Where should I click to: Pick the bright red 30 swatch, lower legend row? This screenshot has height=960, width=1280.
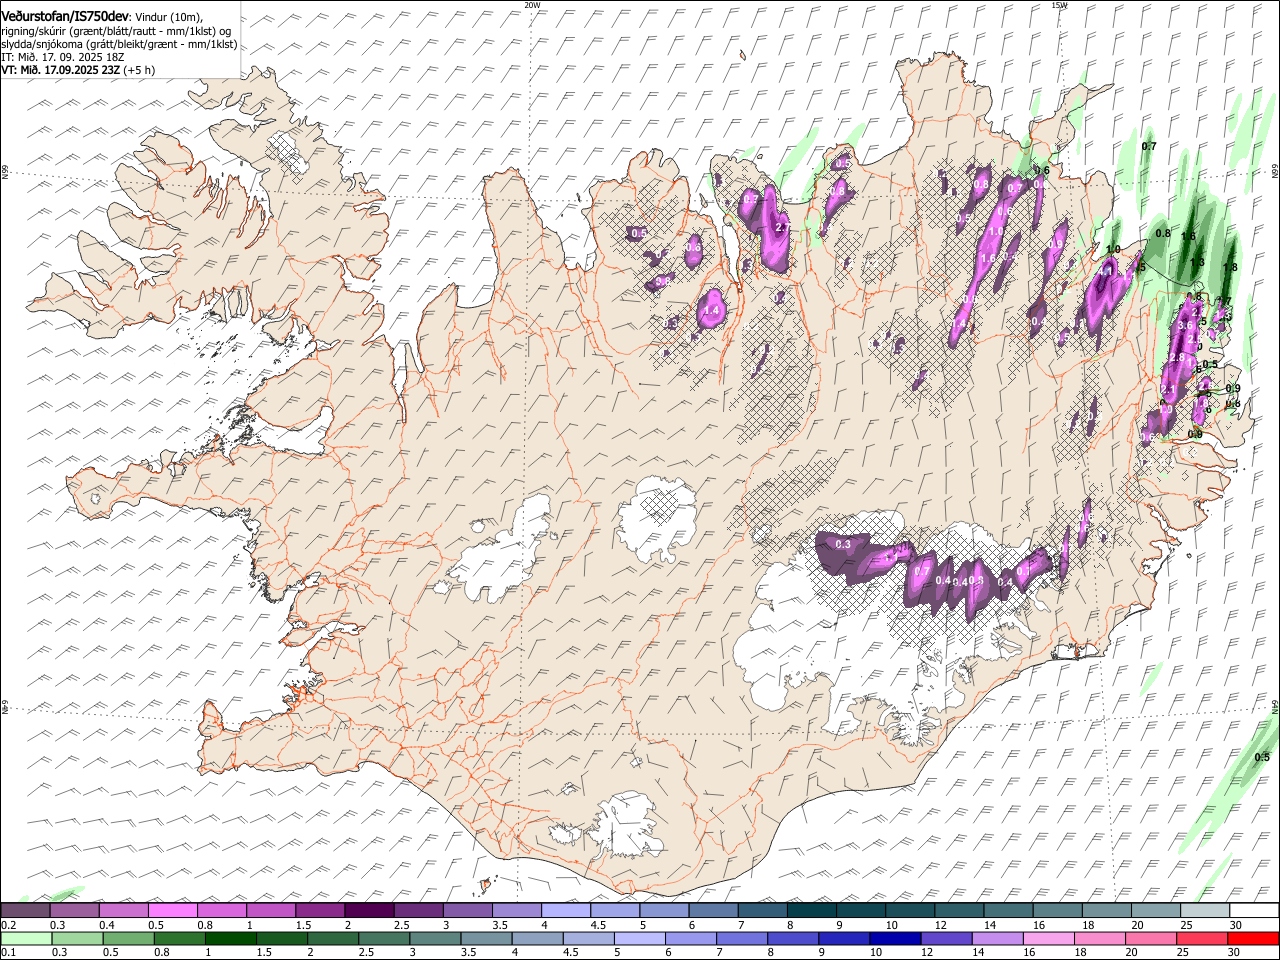[1253, 939]
